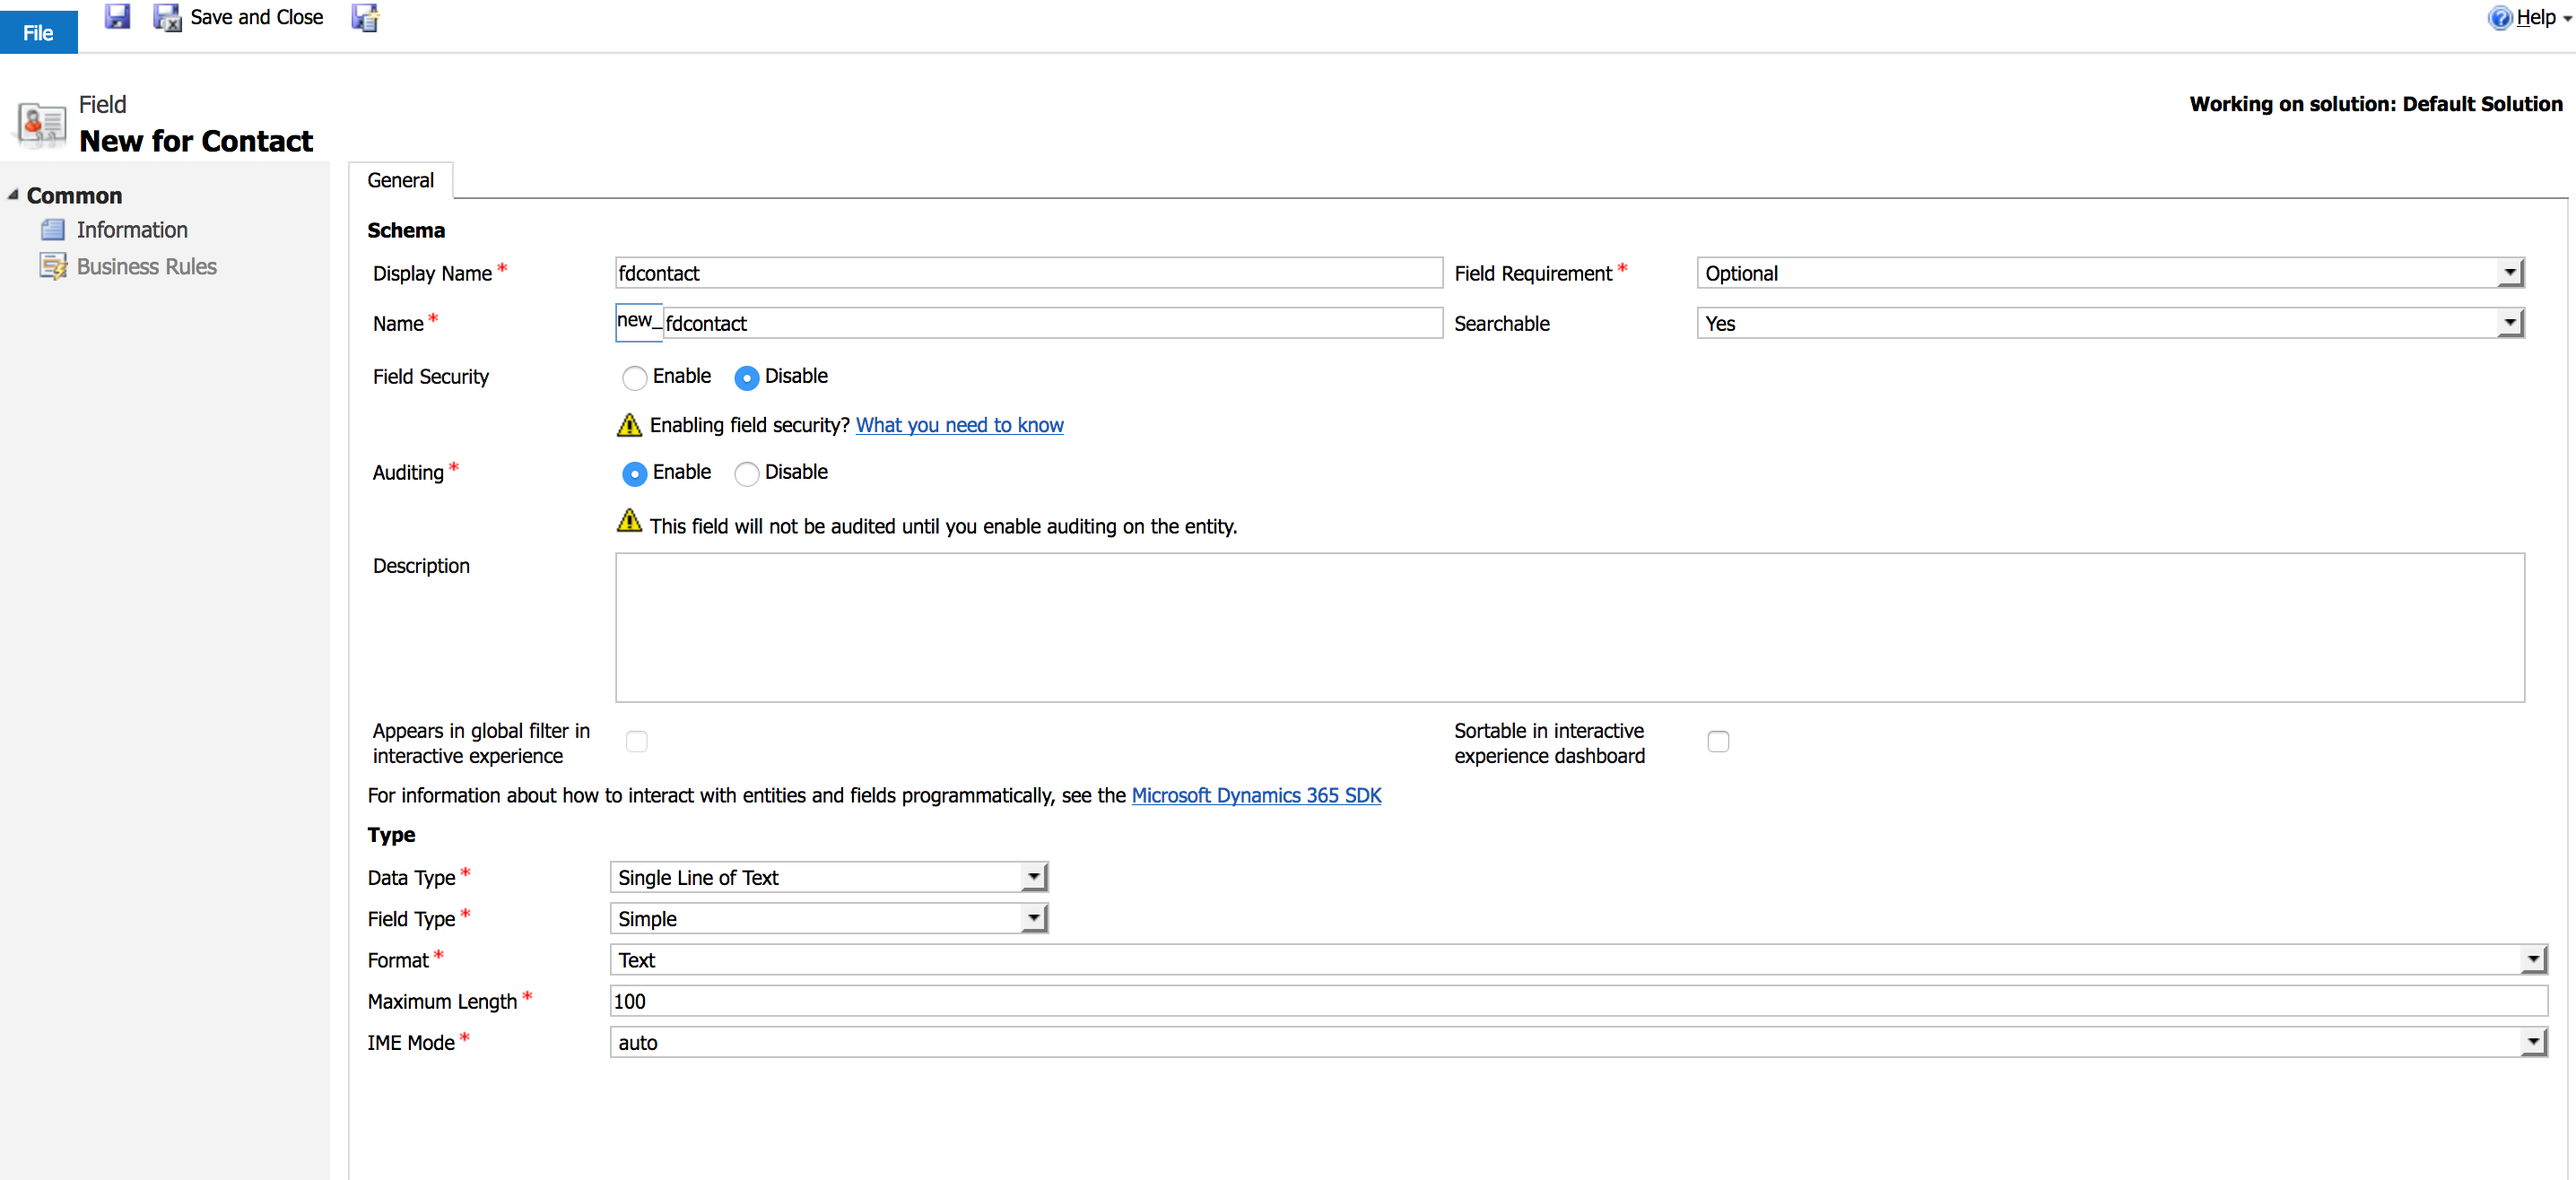The height and width of the screenshot is (1180, 2576).
Task: Open the What you need to know link
Action: (x=959, y=425)
